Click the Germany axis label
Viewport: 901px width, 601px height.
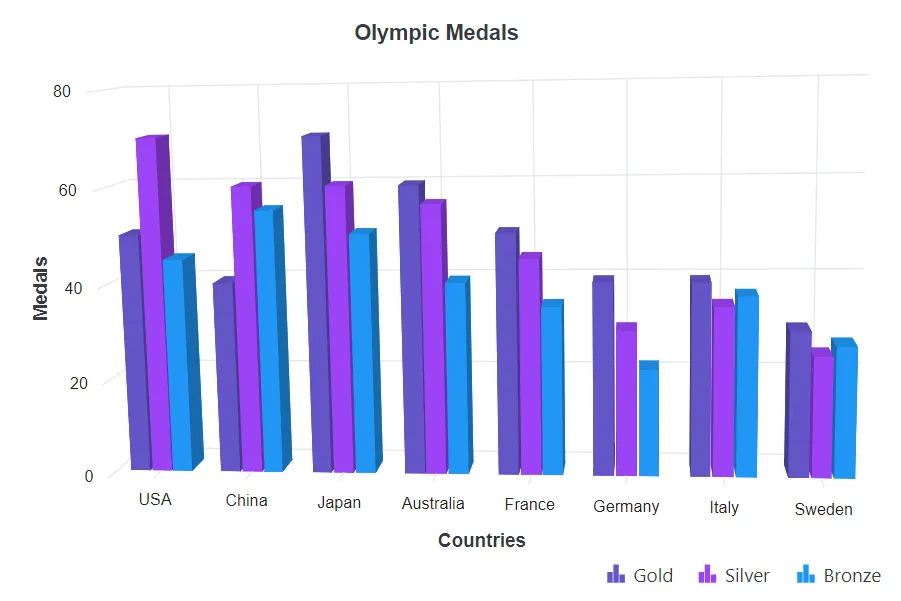(626, 507)
